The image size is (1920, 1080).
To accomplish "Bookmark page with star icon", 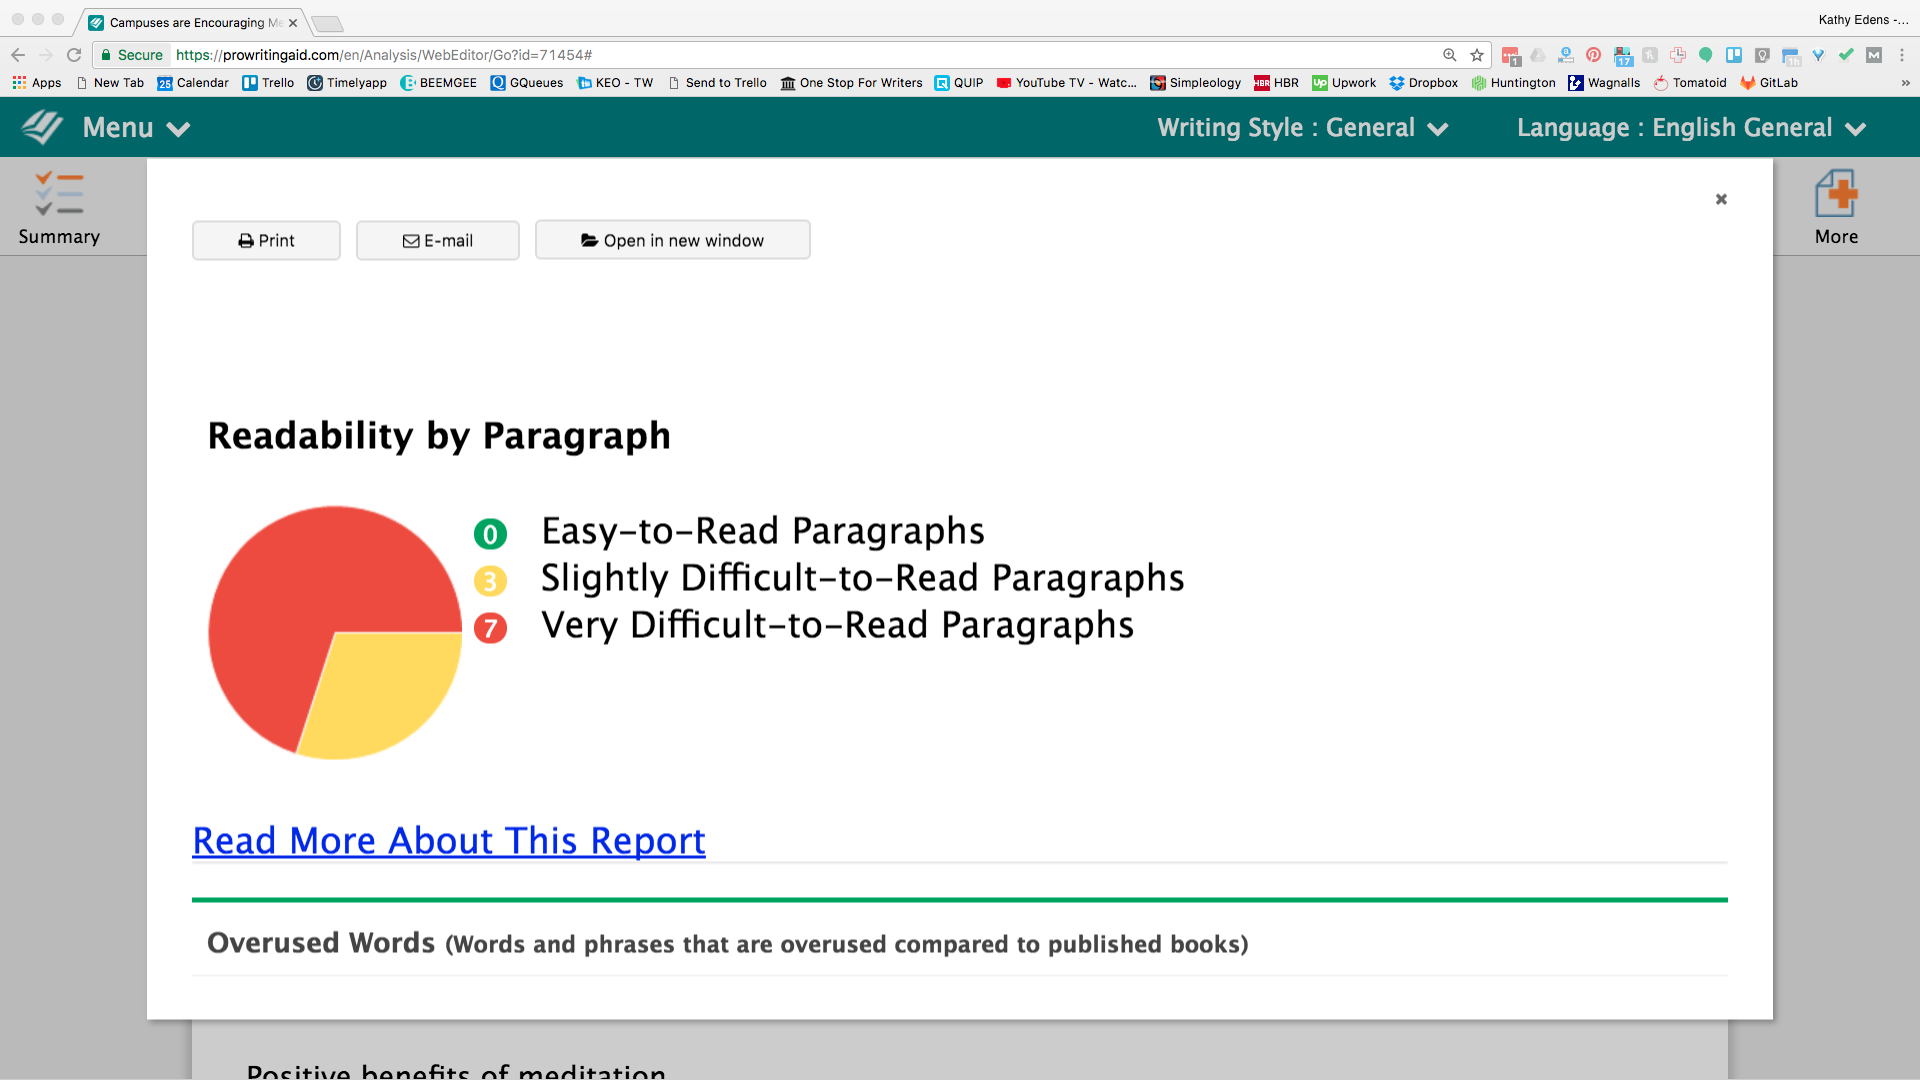I will [1477, 55].
